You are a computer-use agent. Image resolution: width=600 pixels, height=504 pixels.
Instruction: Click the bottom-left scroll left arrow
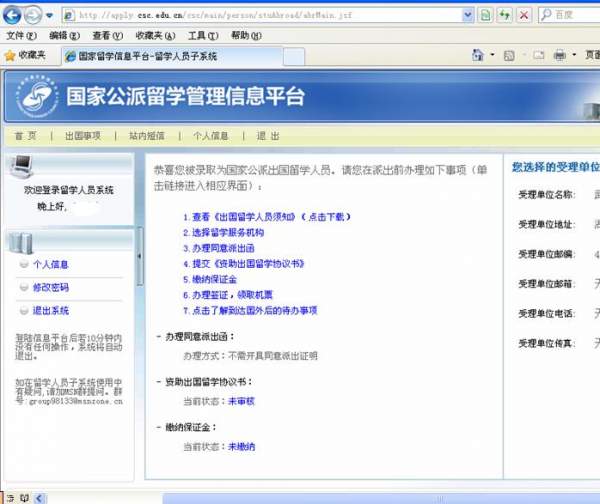click(39, 498)
